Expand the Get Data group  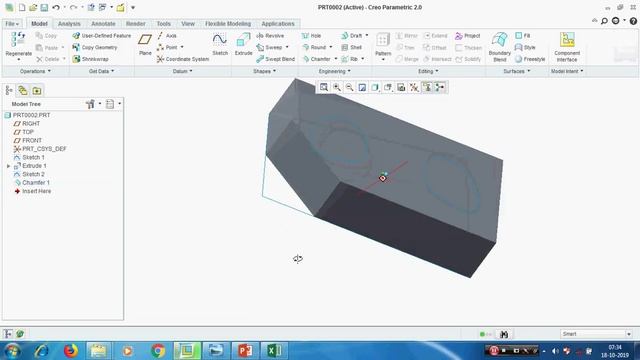(x=101, y=71)
